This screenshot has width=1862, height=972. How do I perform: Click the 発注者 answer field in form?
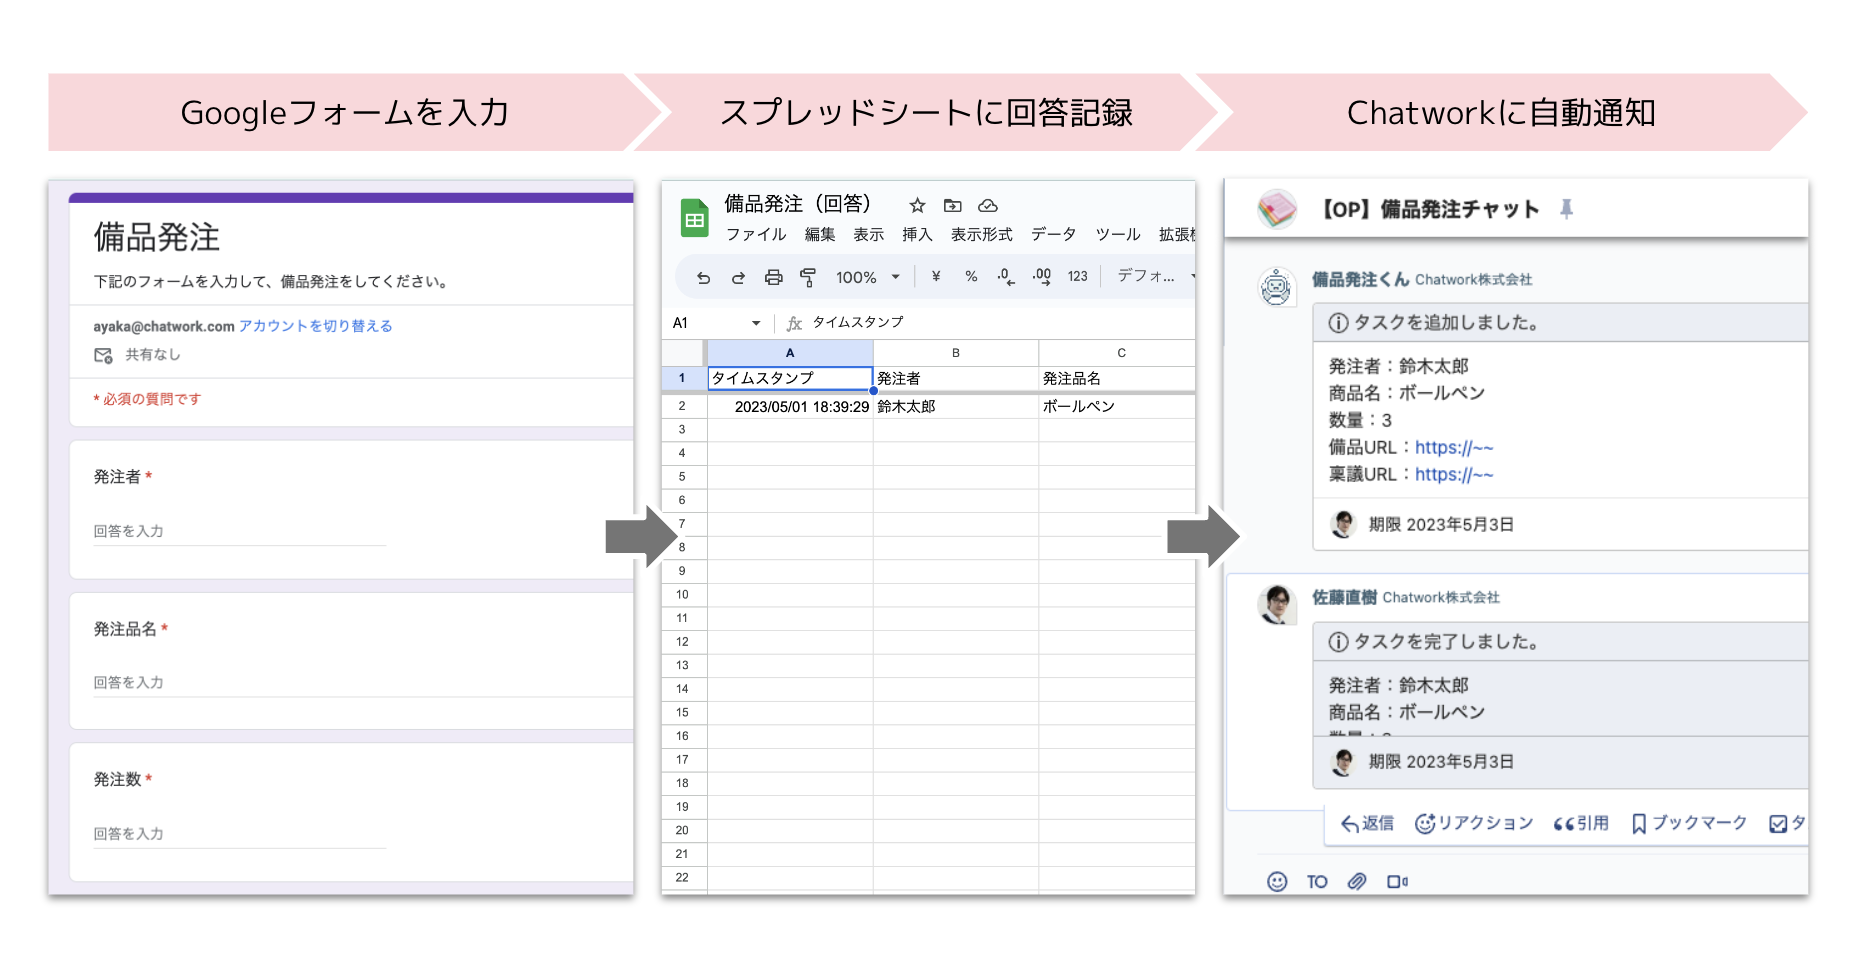[240, 532]
